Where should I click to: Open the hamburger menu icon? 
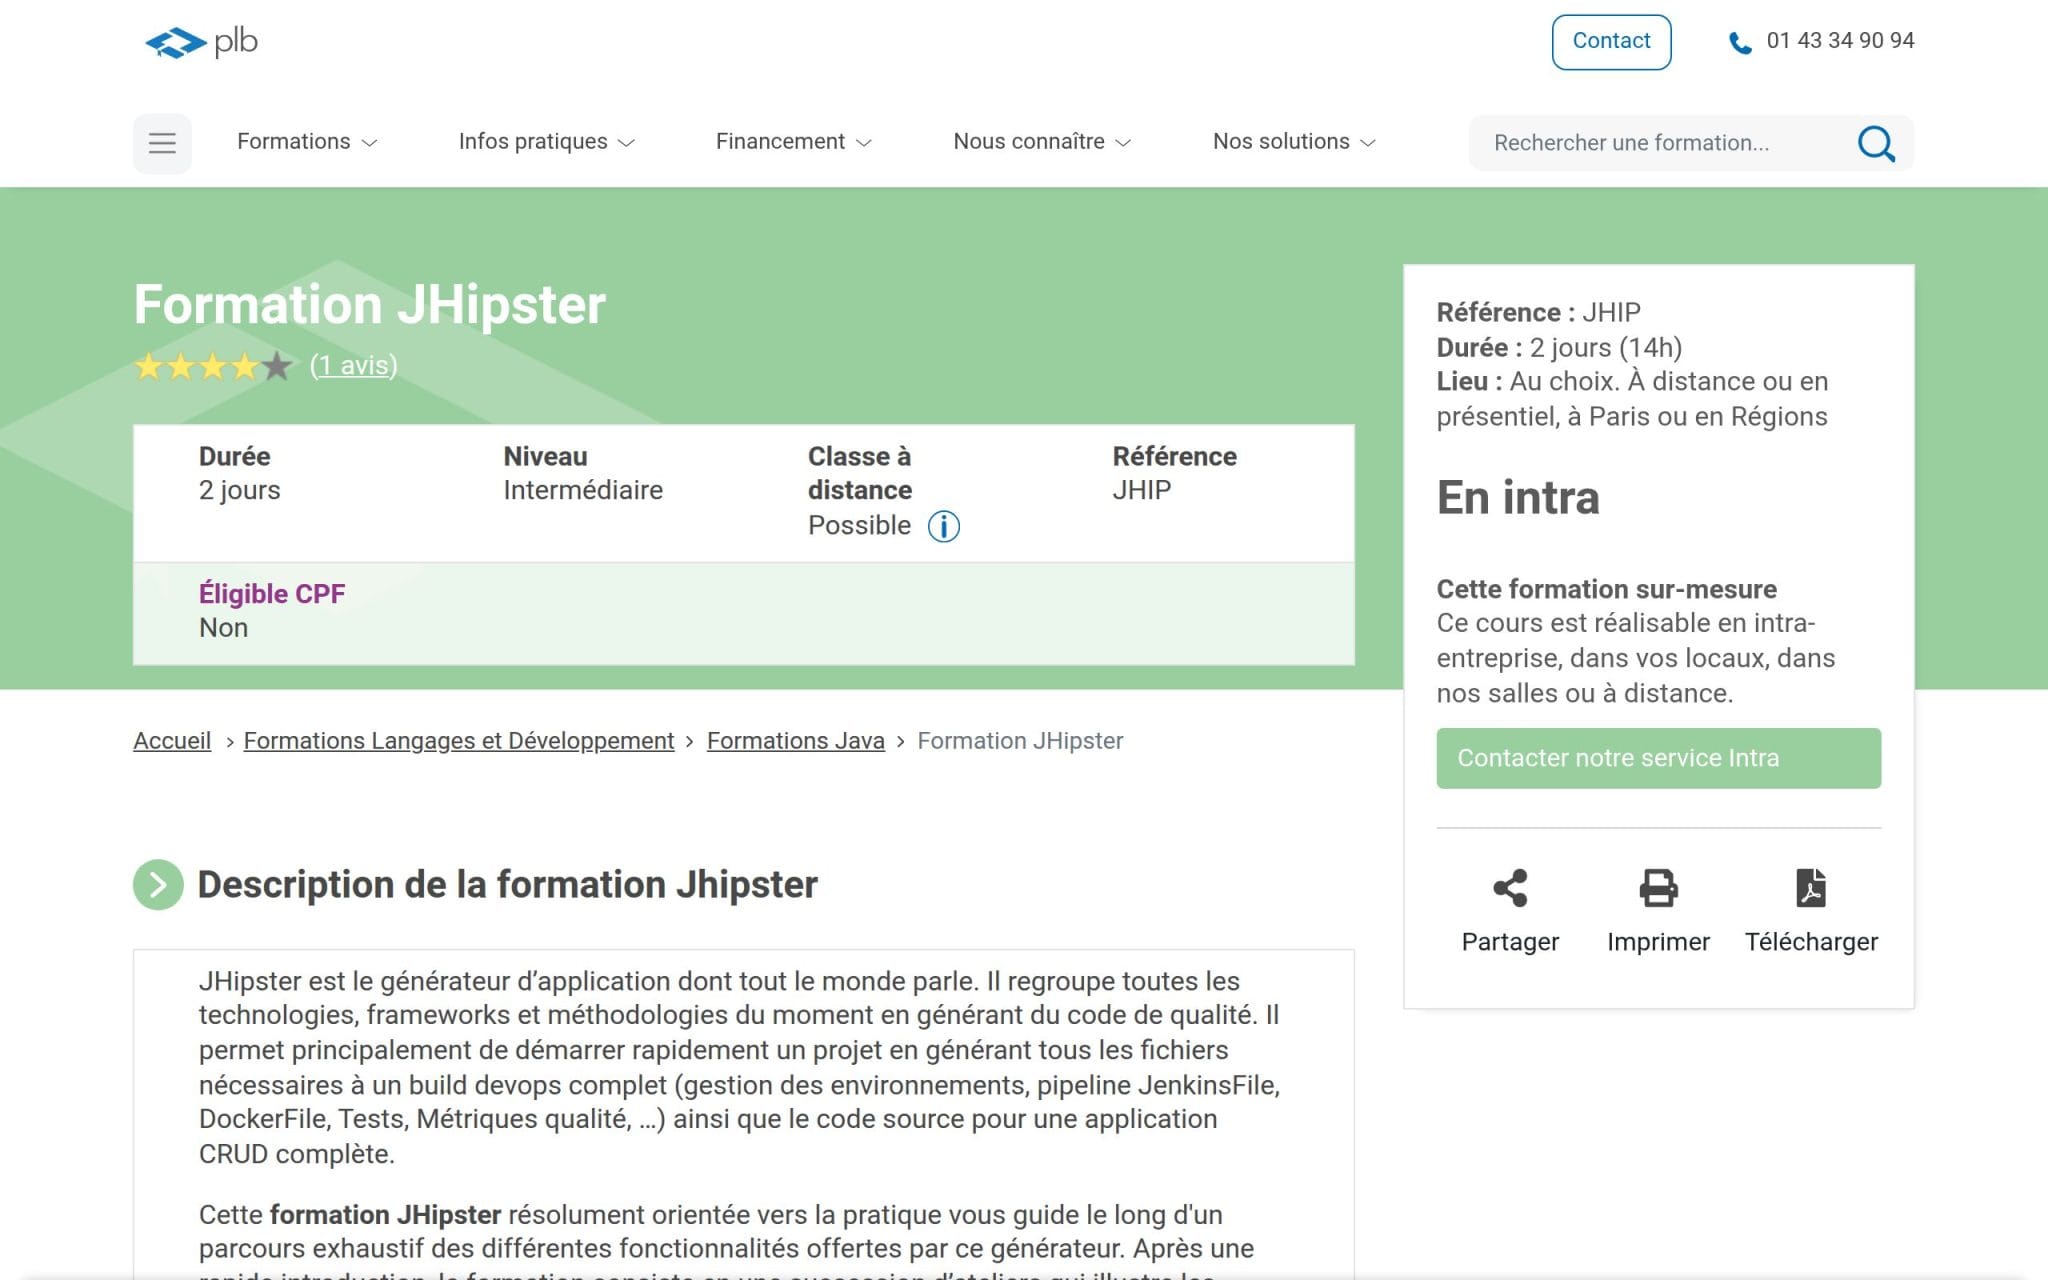tap(162, 143)
